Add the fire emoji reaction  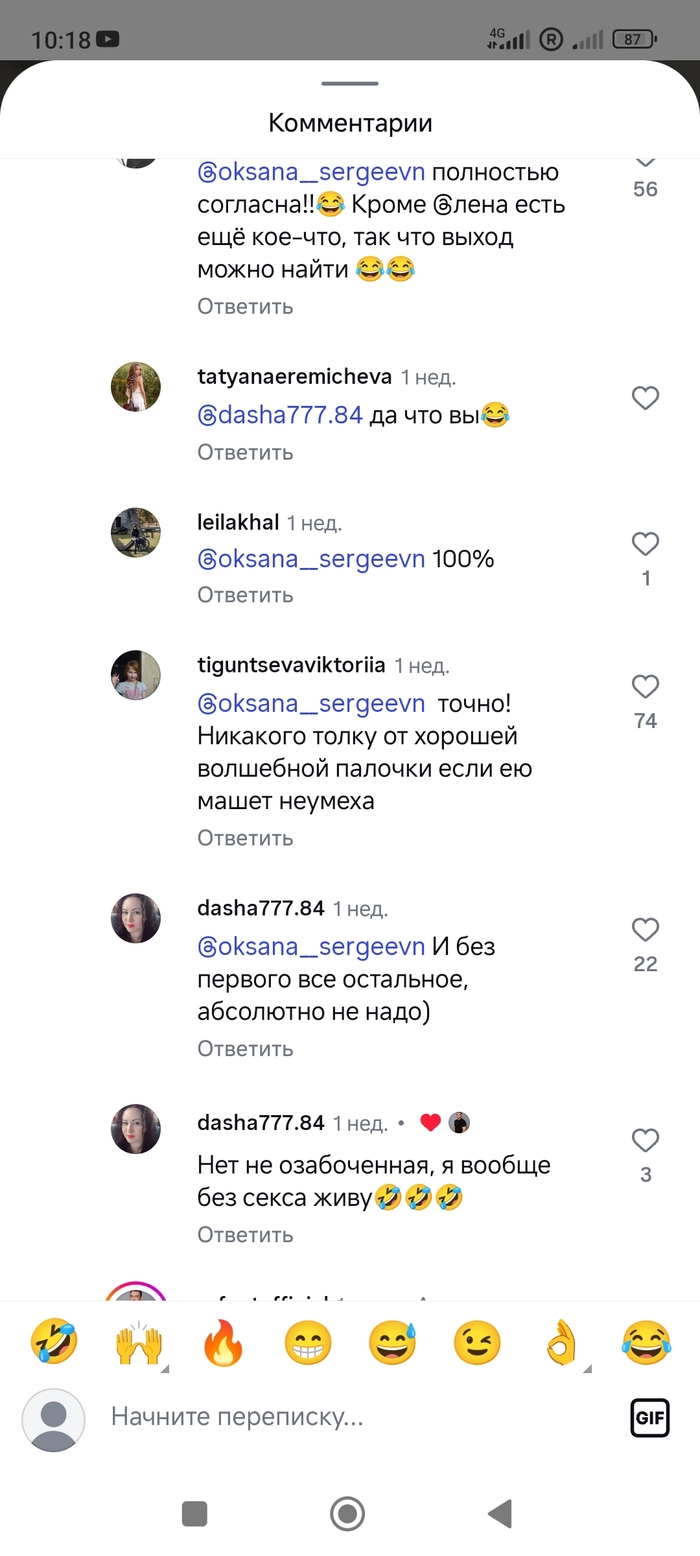pos(223,1342)
